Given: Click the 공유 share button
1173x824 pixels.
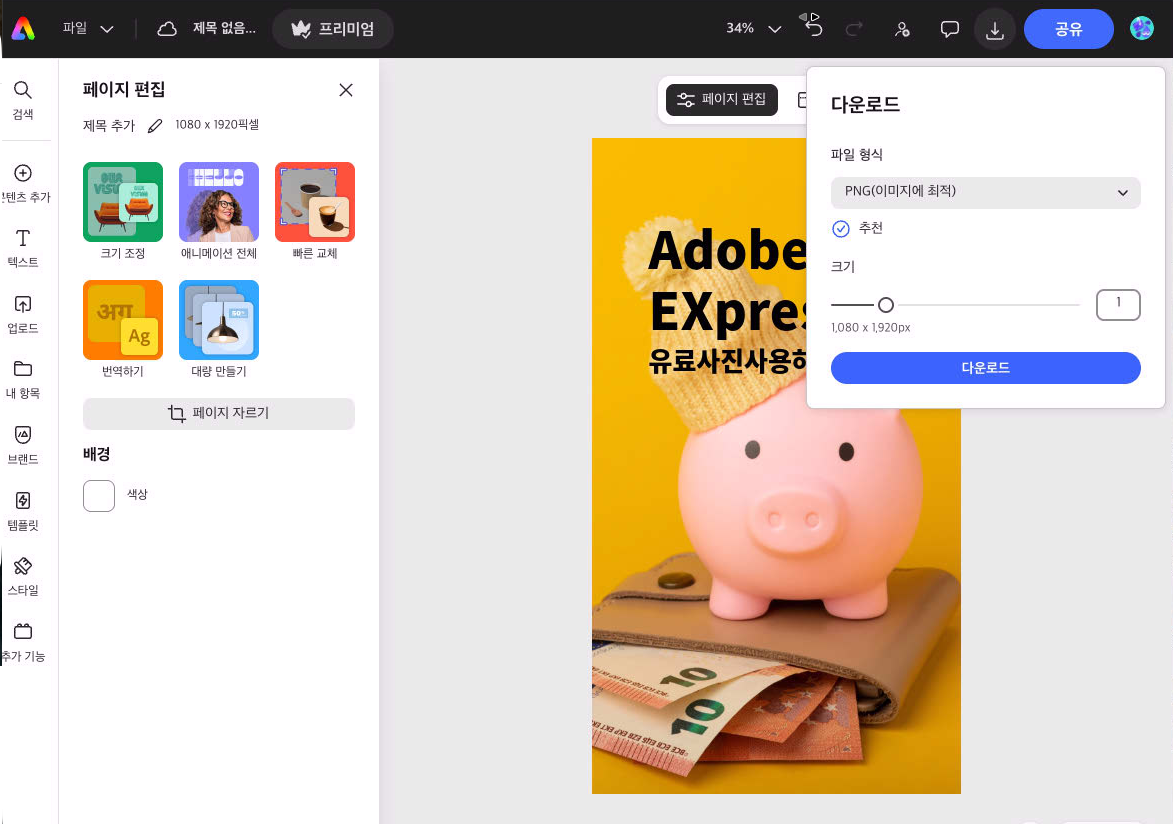Looking at the screenshot, I should 1068,29.
